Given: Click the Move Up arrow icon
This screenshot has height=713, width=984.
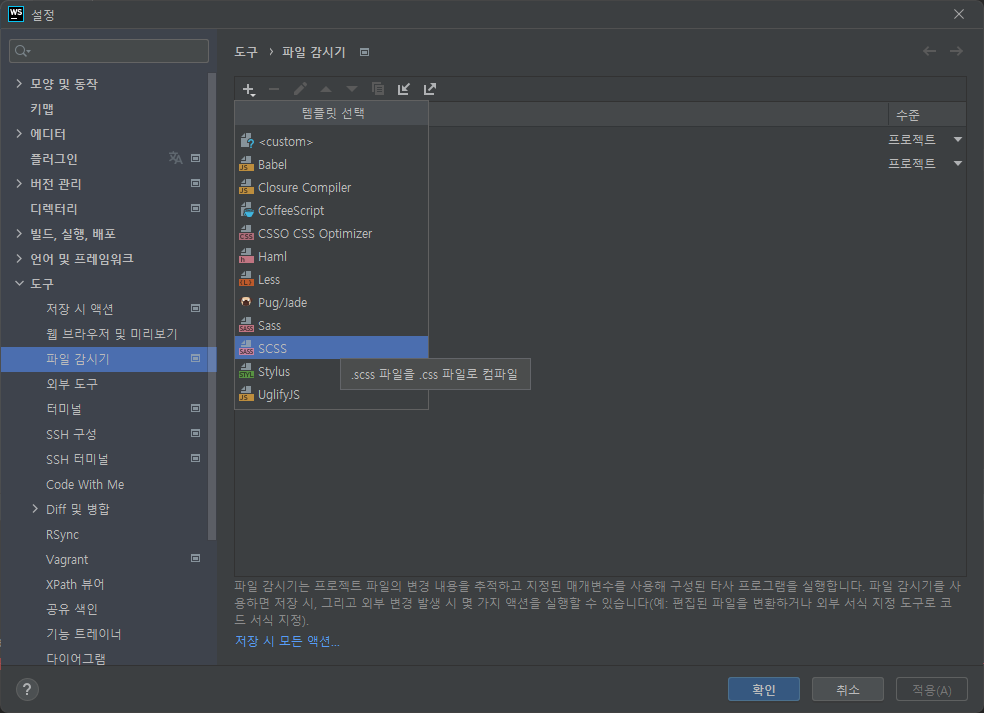Looking at the screenshot, I should pos(326,89).
